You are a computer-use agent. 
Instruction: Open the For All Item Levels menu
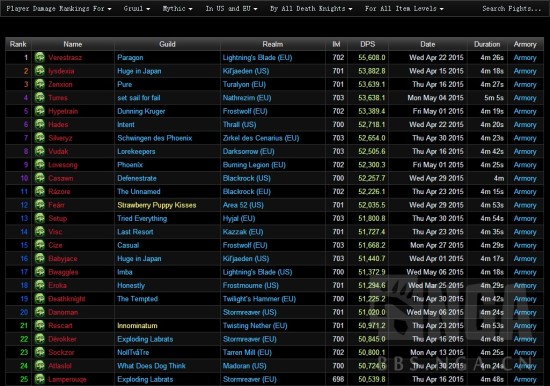coord(404,8)
